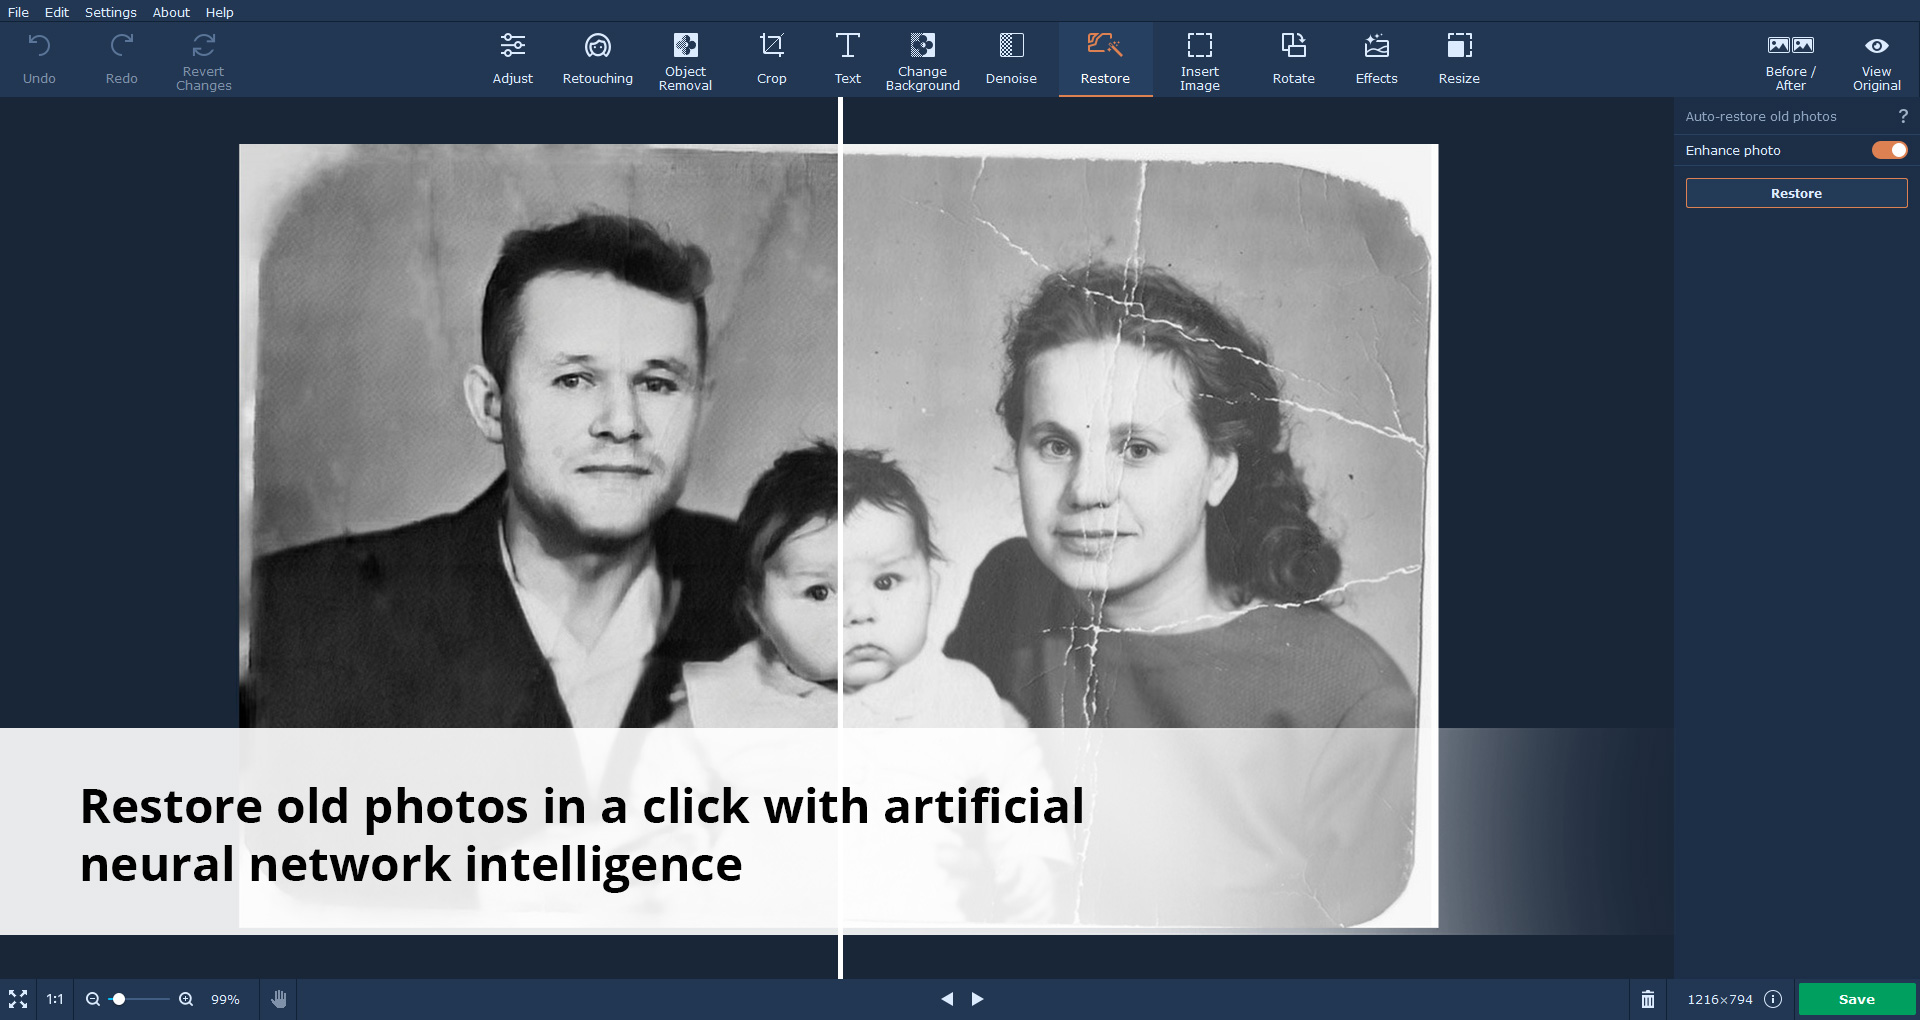Open the Insert Image tool

coord(1199,59)
